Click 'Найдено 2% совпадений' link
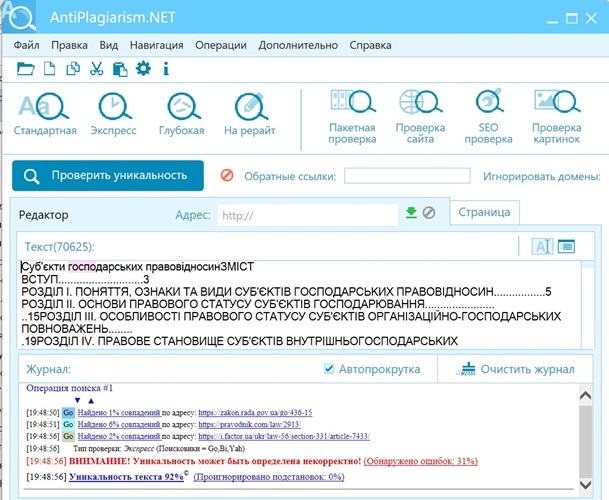The height and width of the screenshot is (500, 609). tap(119, 436)
